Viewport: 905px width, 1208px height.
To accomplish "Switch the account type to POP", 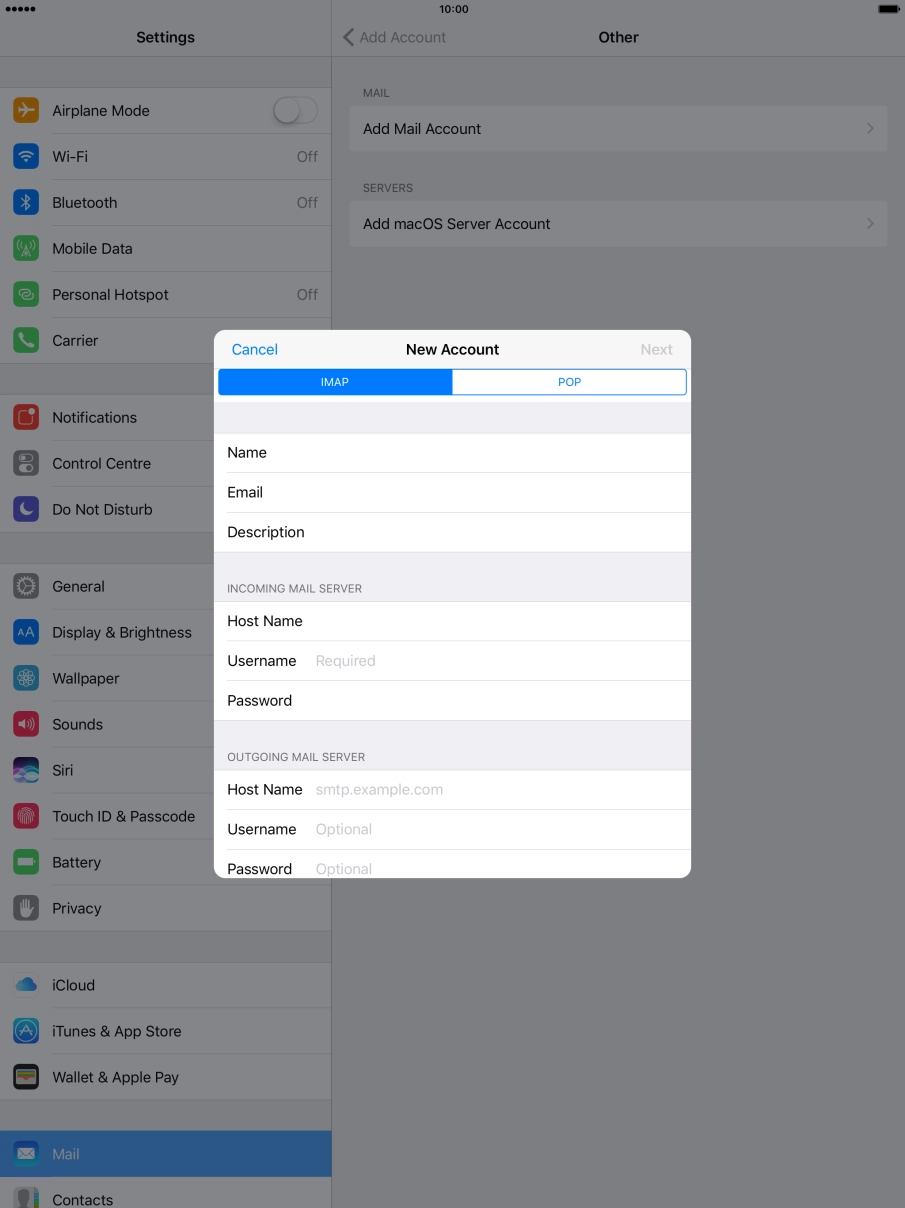I will (568, 382).
